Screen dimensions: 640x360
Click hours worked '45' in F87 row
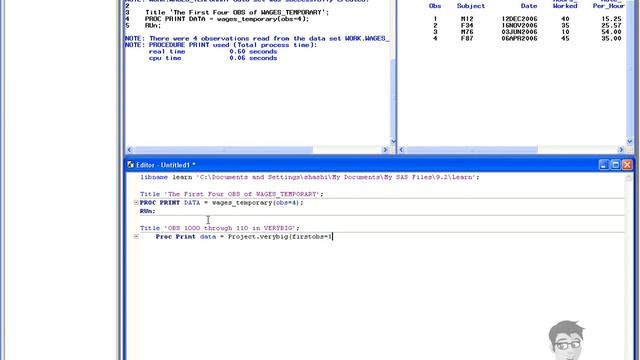coord(565,38)
